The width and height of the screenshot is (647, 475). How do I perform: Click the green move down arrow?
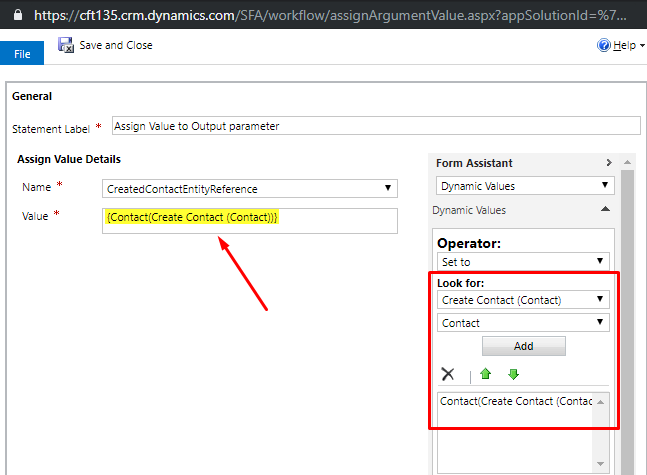(513, 374)
